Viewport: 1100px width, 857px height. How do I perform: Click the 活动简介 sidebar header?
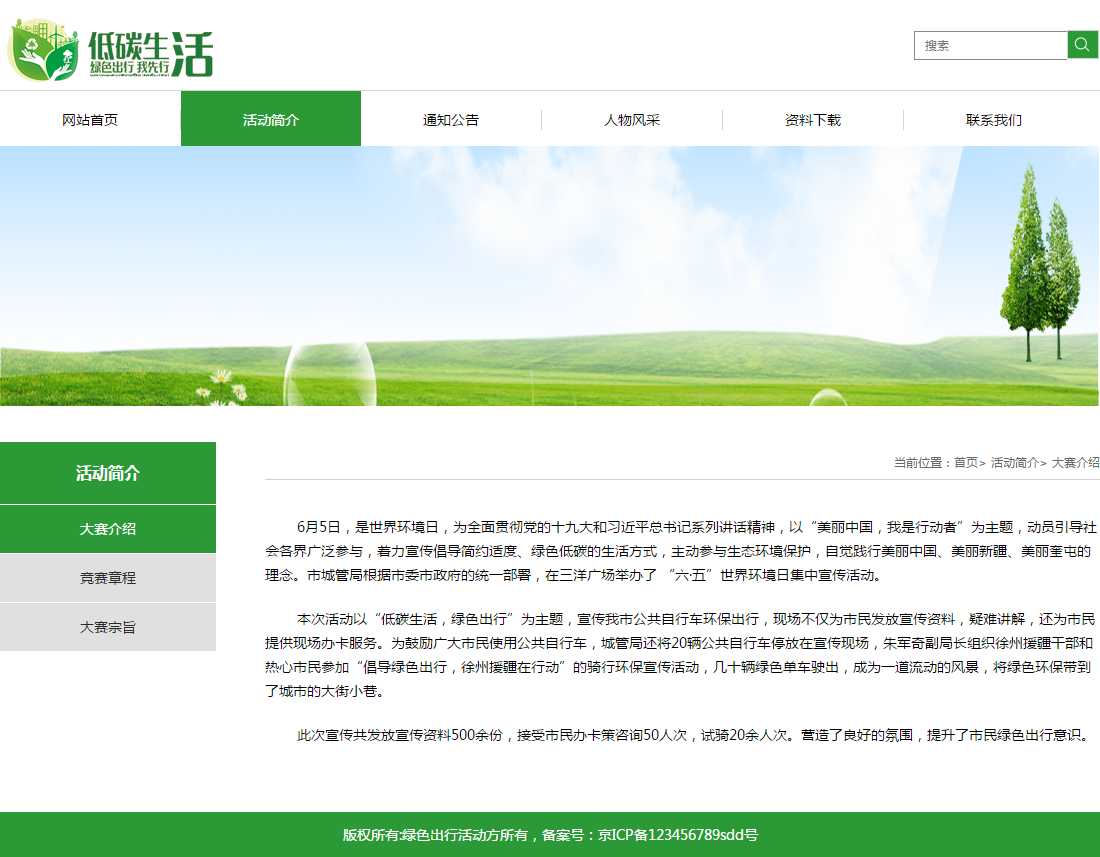click(108, 473)
